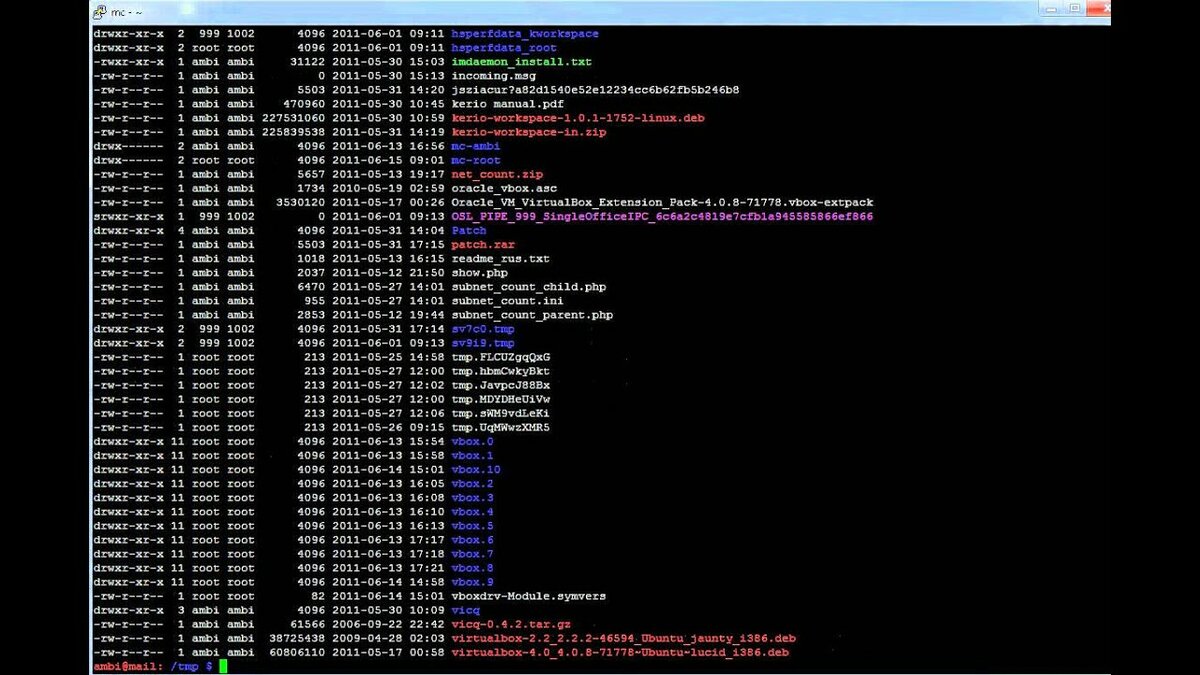Click the file size value 470960

[x=305, y=104]
